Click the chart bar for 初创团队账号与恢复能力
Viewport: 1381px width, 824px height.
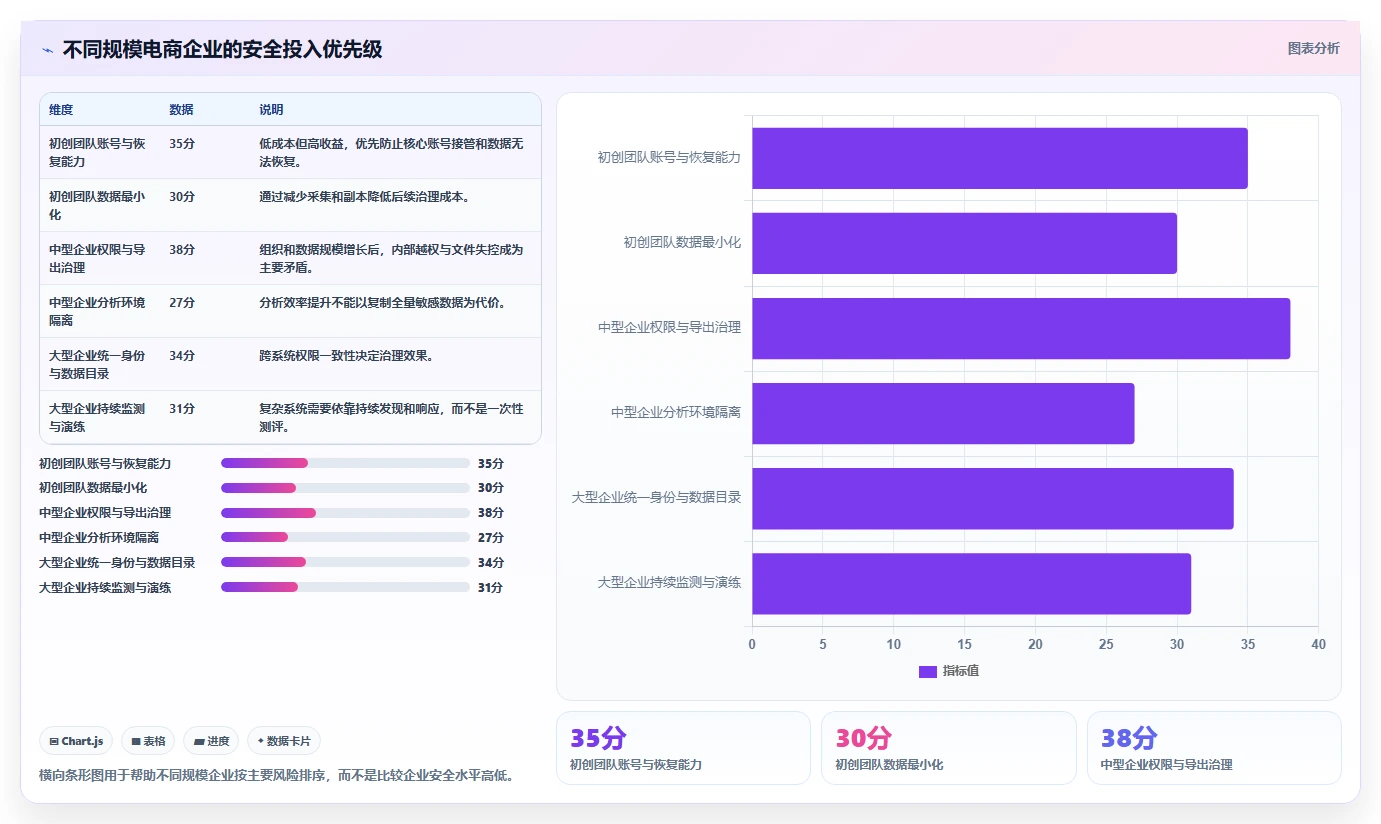click(999, 158)
